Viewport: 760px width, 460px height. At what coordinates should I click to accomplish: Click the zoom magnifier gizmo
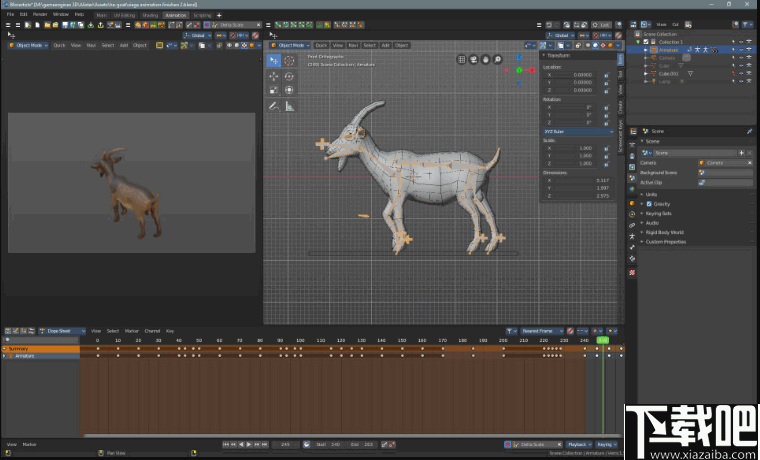click(x=498, y=59)
